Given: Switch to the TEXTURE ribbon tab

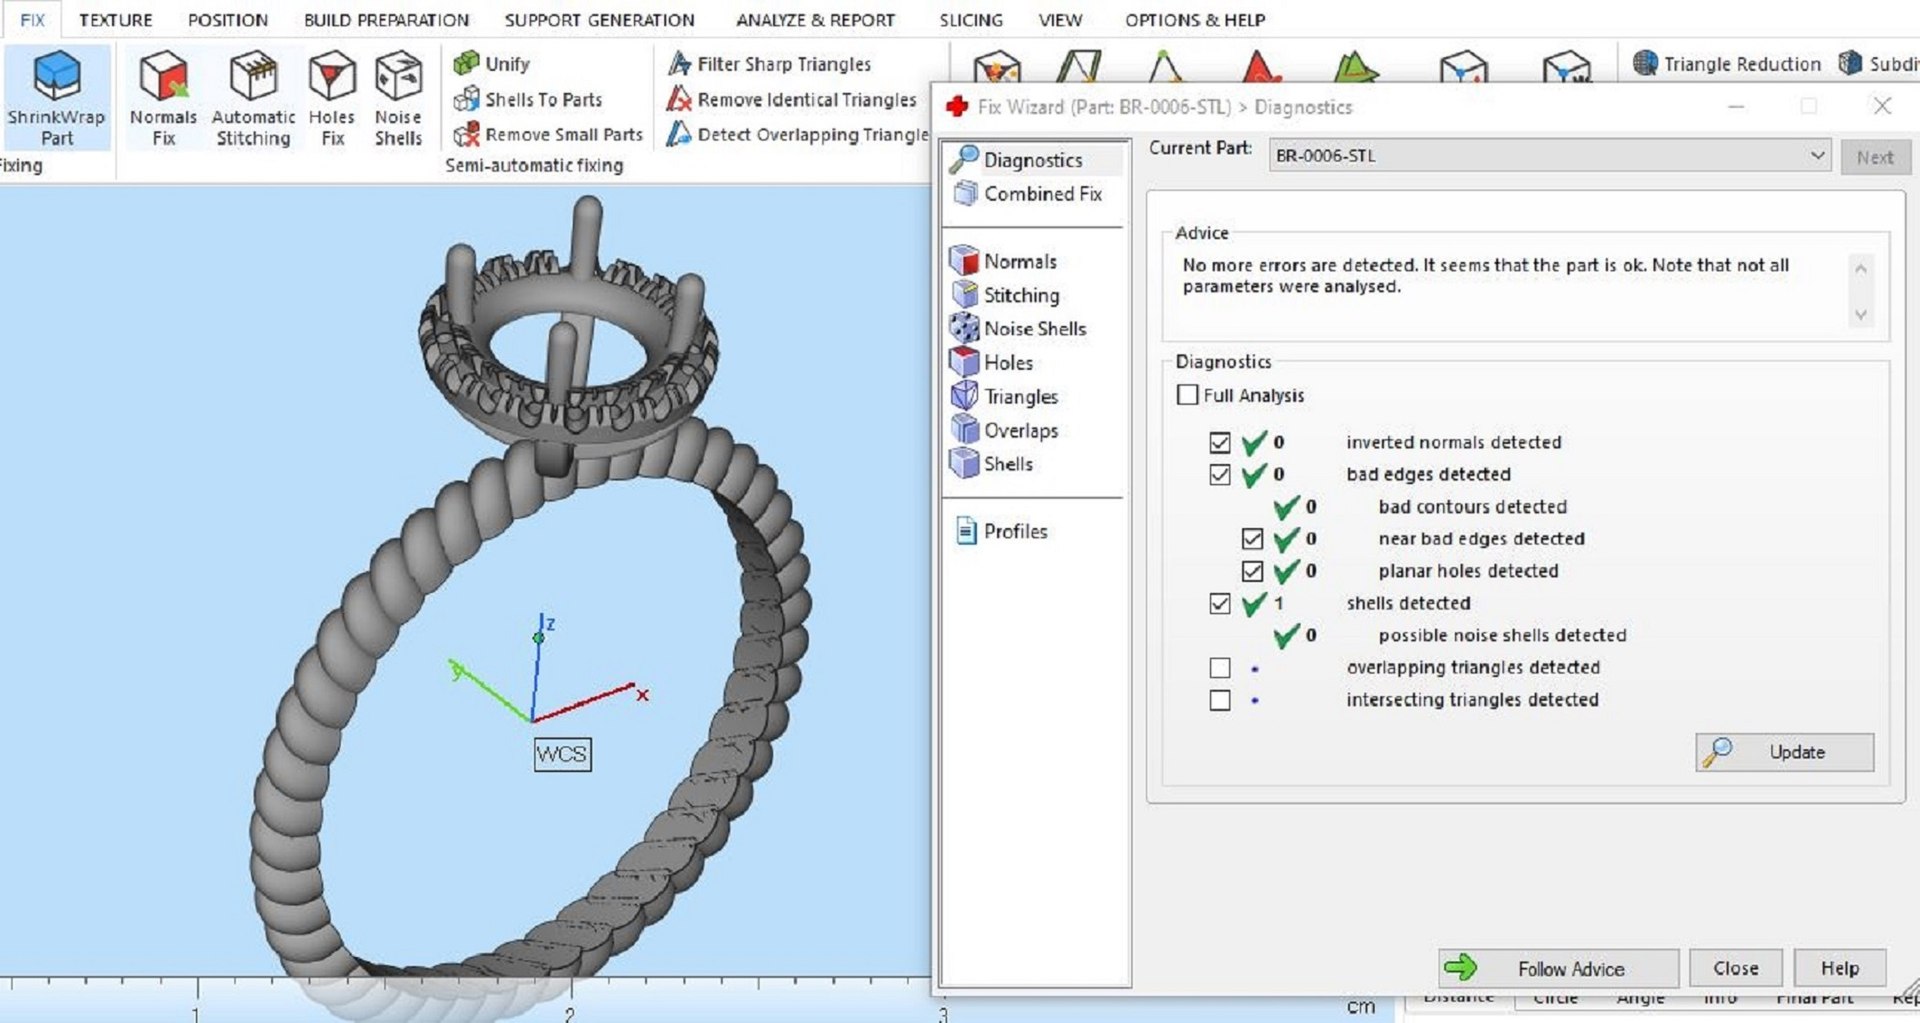Looking at the screenshot, I should point(116,20).
